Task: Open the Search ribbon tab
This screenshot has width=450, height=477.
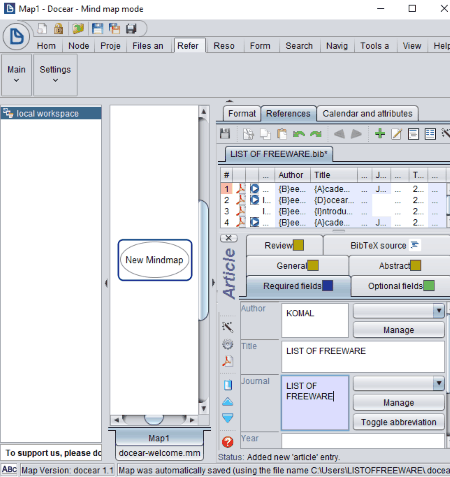Action: [x=299, y=46]
